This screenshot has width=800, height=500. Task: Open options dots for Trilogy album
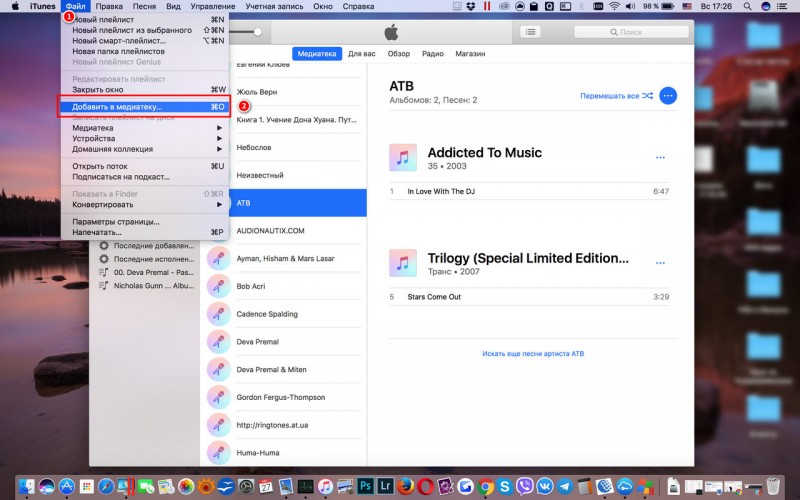(x=660, y=263)
